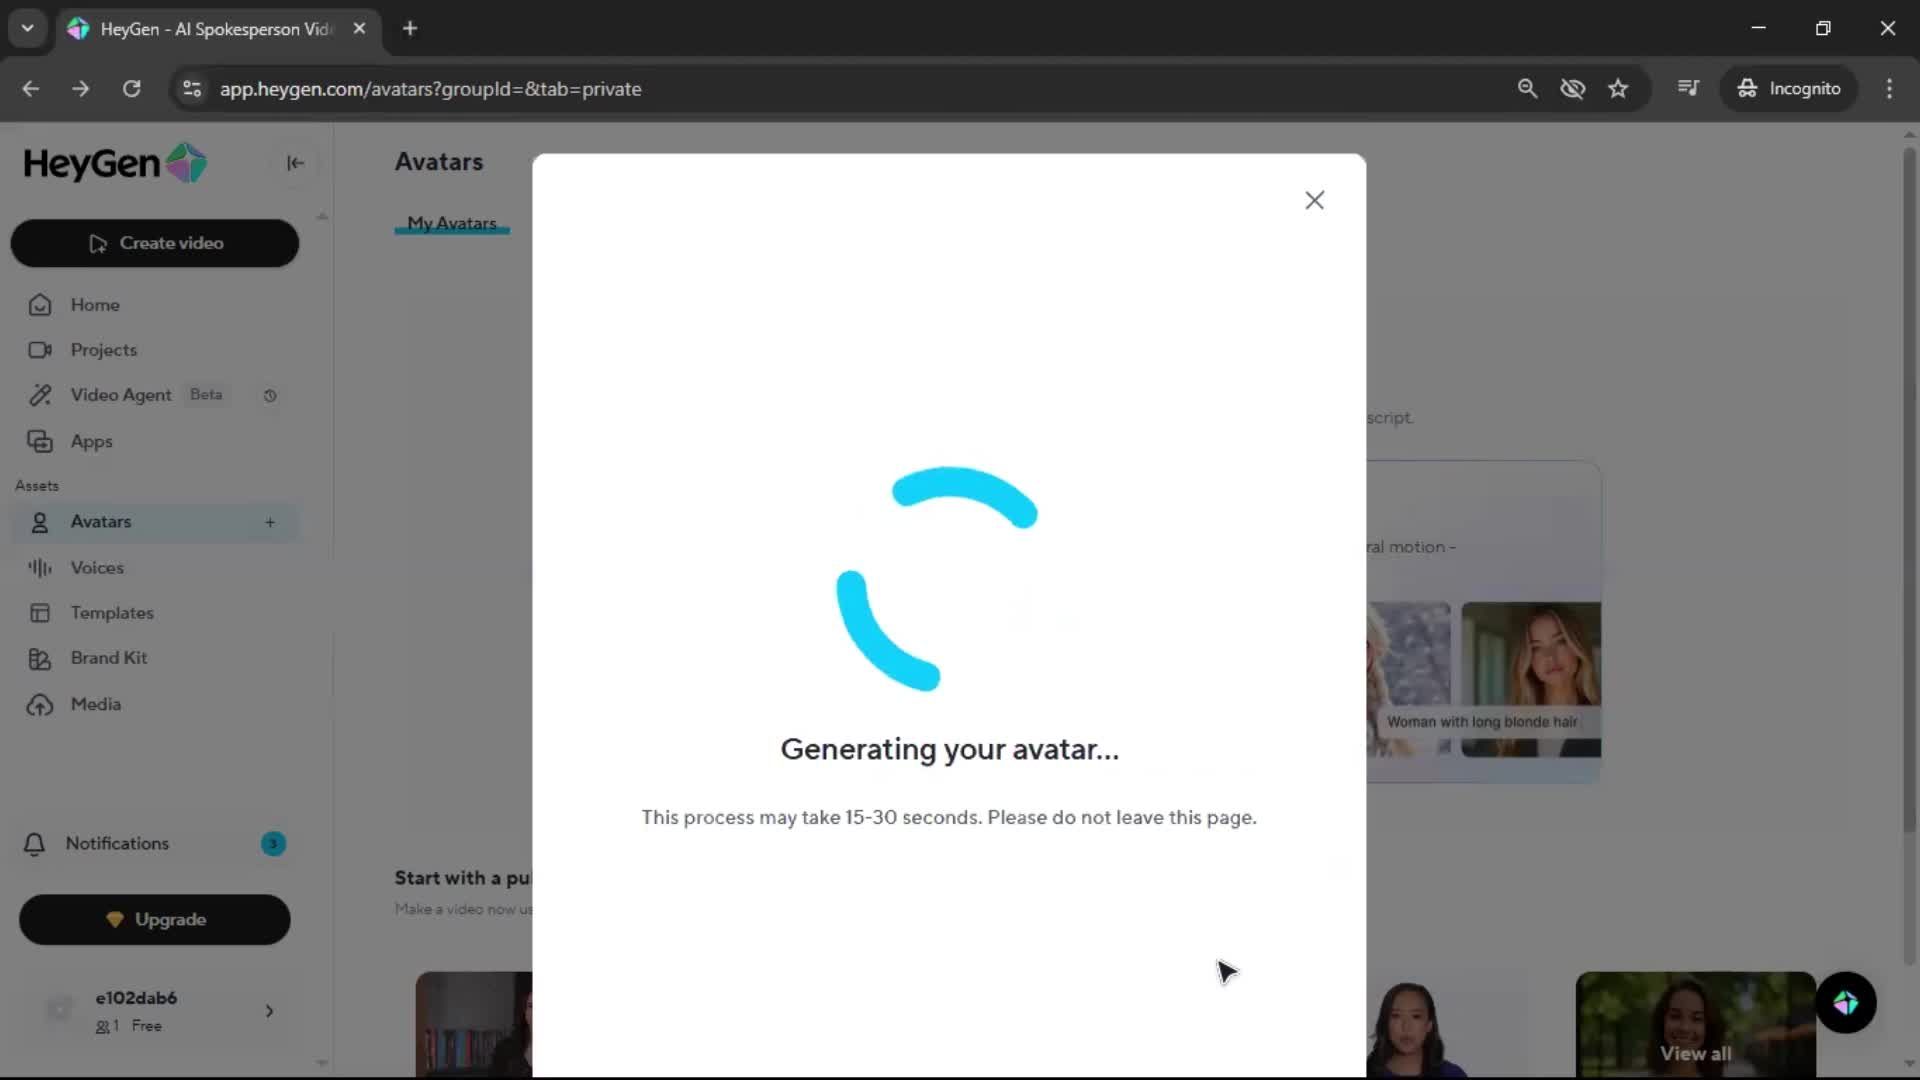The width and height of the screenshot is (1920, 1080).
Task: Open the Chrome three-dot menu
Action: 1889,88
